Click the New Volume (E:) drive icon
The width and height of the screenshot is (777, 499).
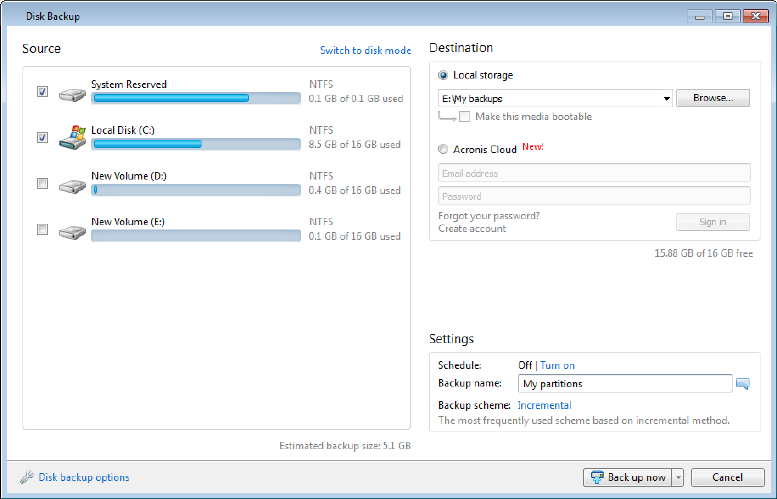(72, 231)
